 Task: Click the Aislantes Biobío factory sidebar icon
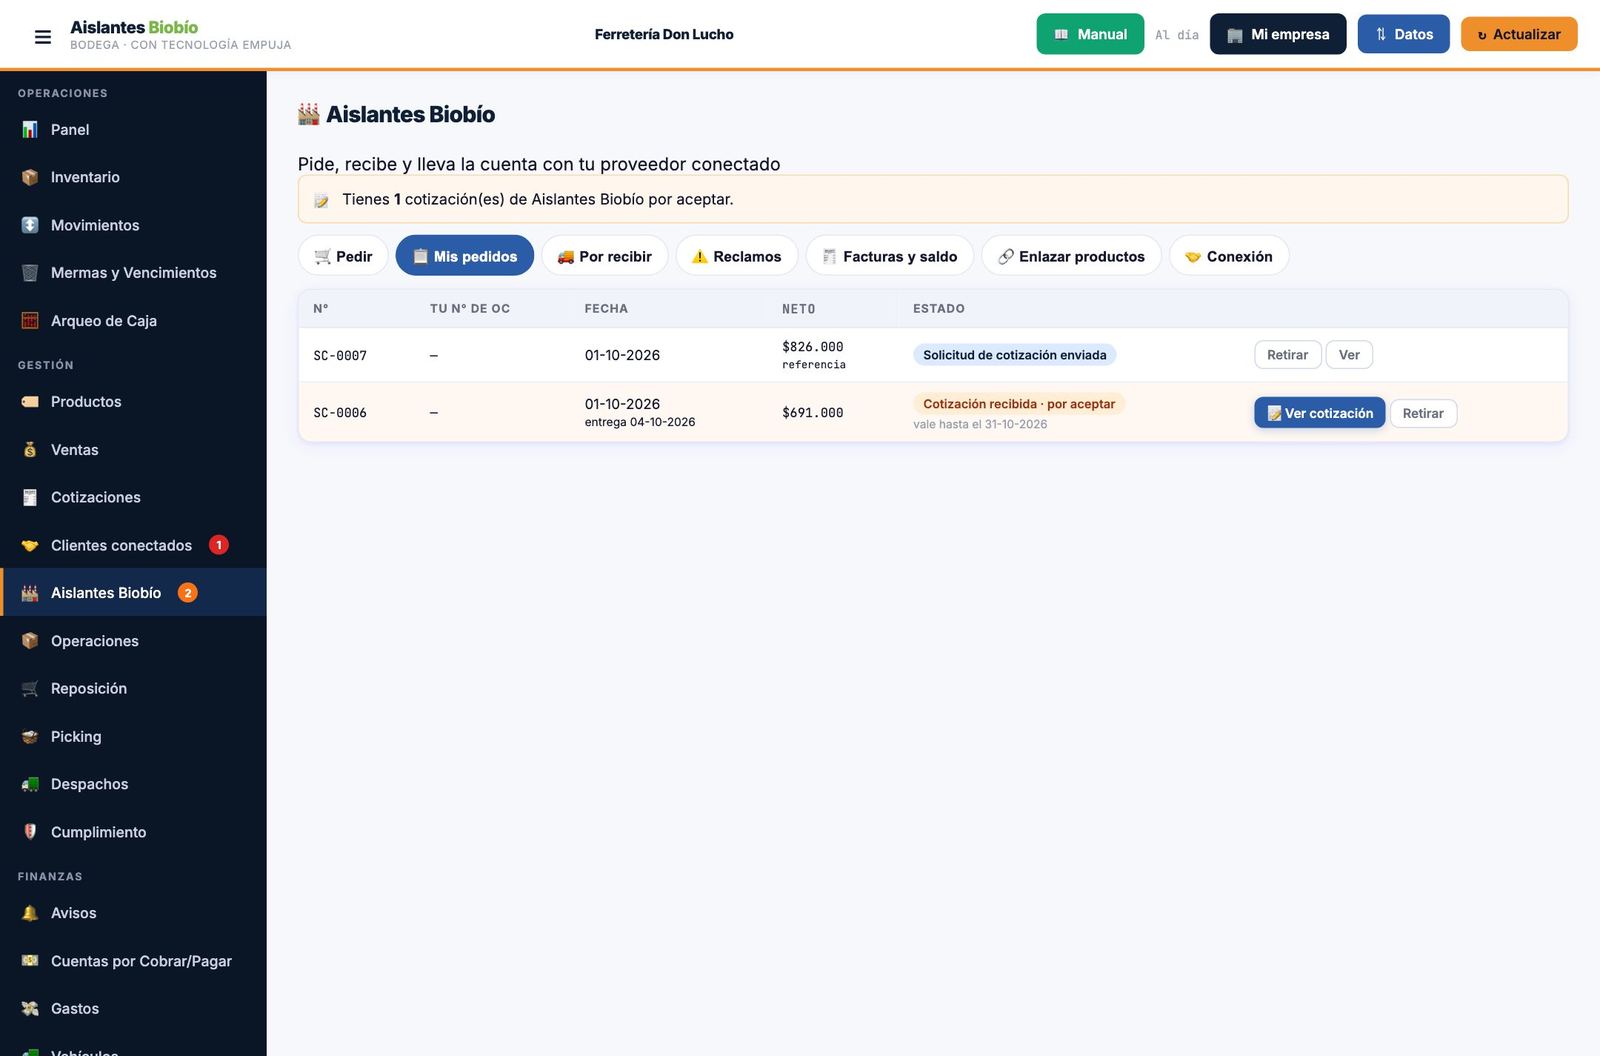click(30, 593)
